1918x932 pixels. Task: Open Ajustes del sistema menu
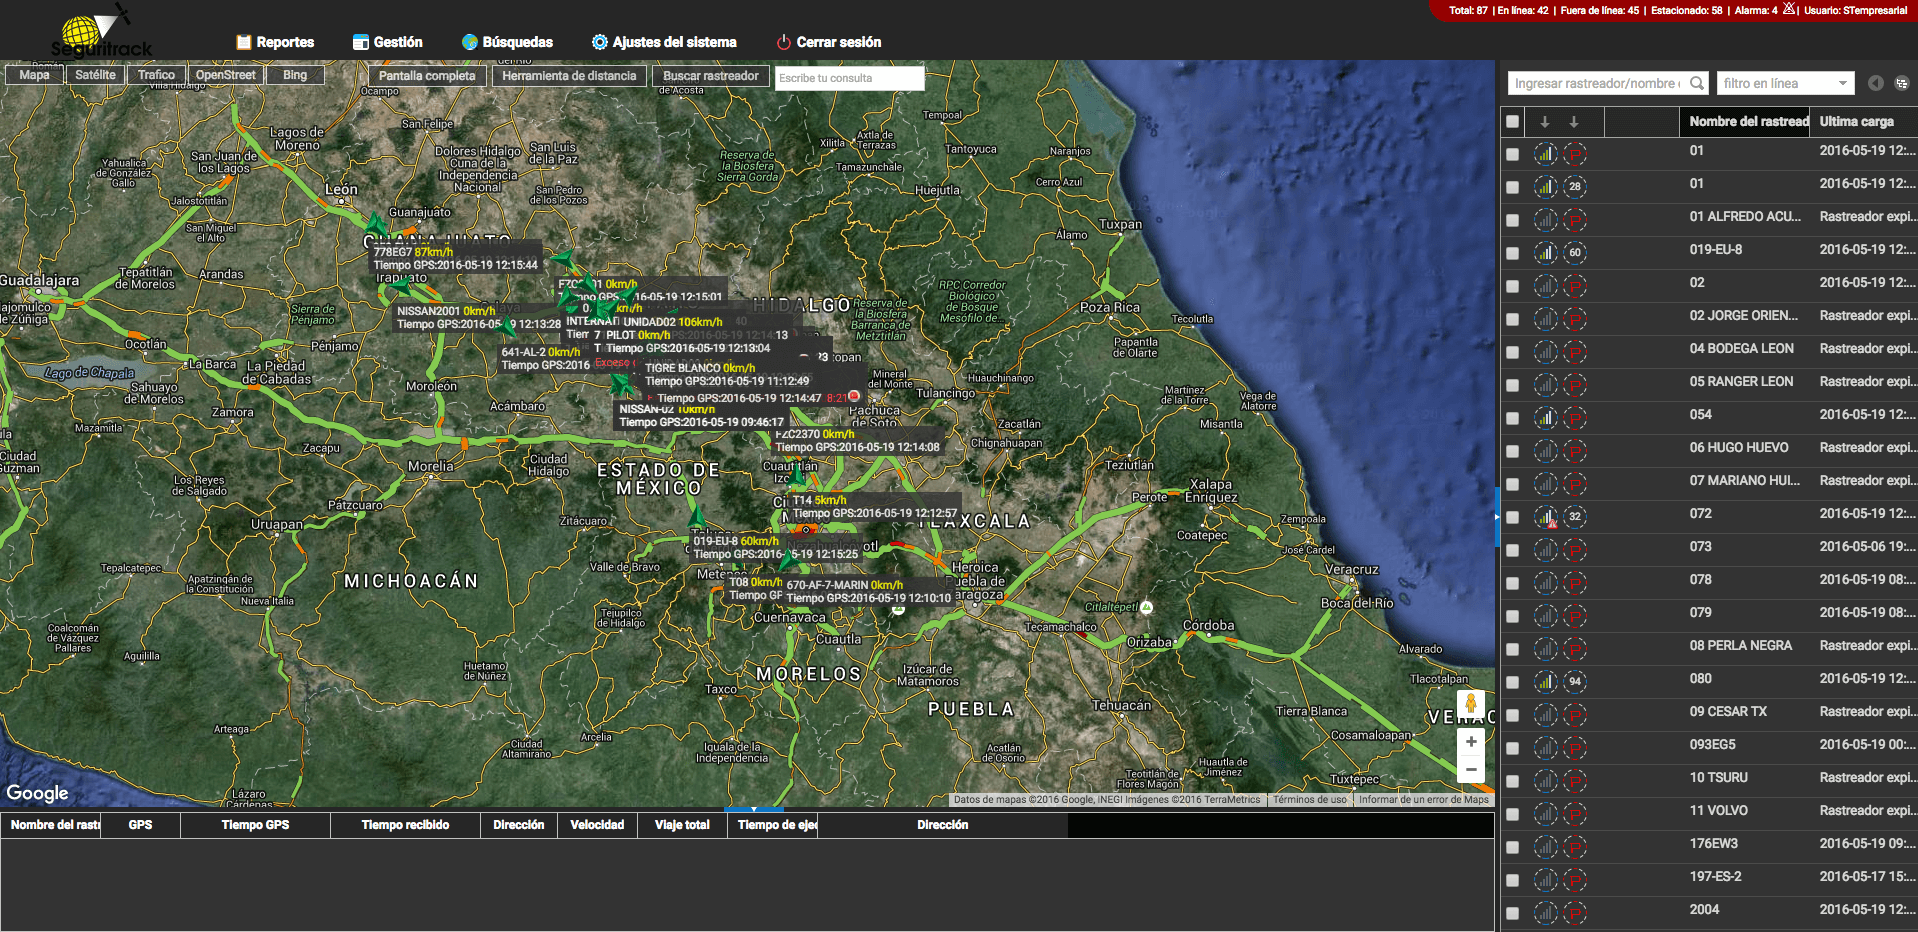tap(664, 42)
